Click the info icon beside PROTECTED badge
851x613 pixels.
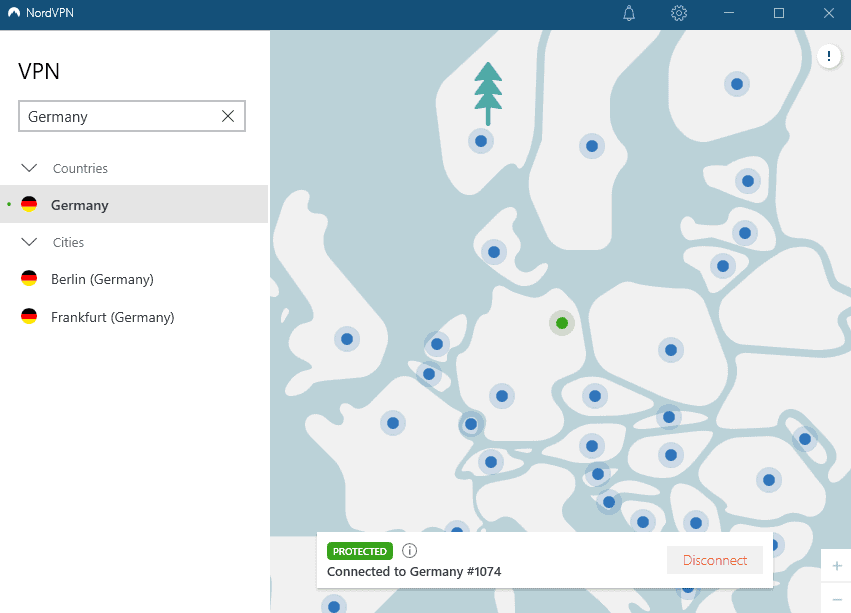pyautogui.click(x=409, y=551)
